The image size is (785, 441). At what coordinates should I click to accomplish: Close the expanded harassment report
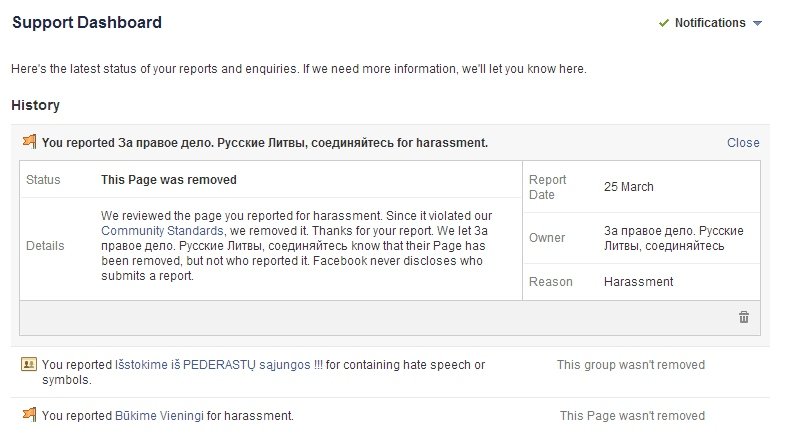[743, 143]
